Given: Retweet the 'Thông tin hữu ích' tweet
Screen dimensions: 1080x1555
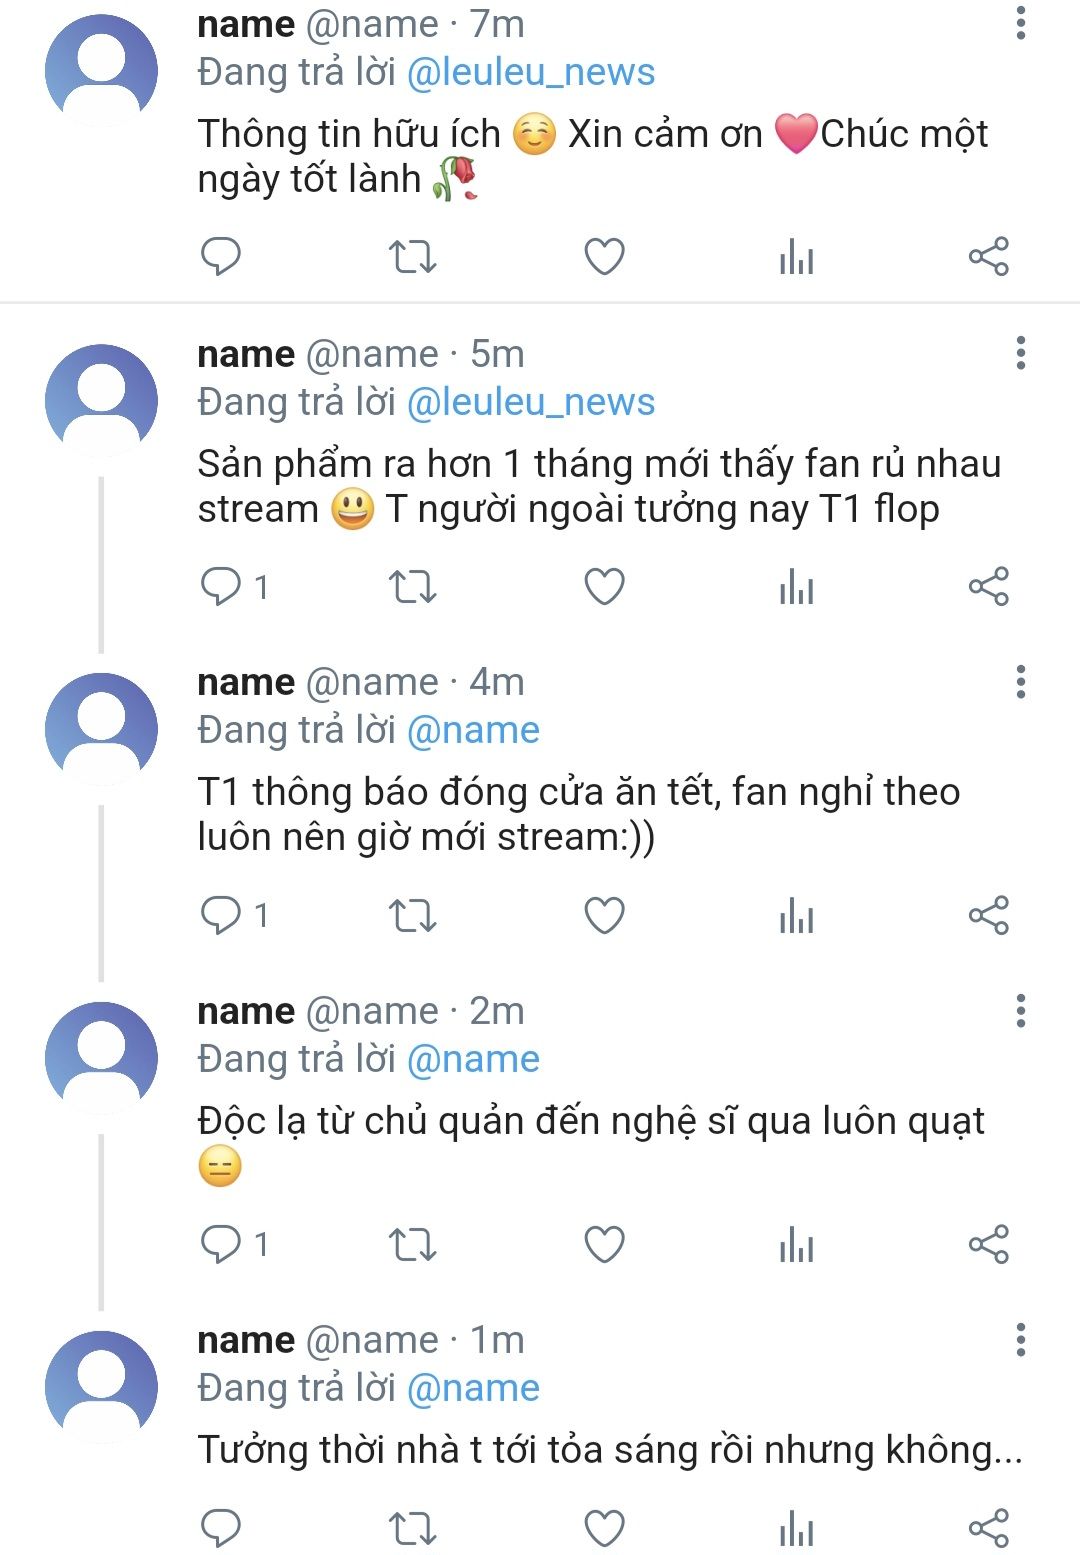Looking at the screenshot, I should (x=412, y=257).
